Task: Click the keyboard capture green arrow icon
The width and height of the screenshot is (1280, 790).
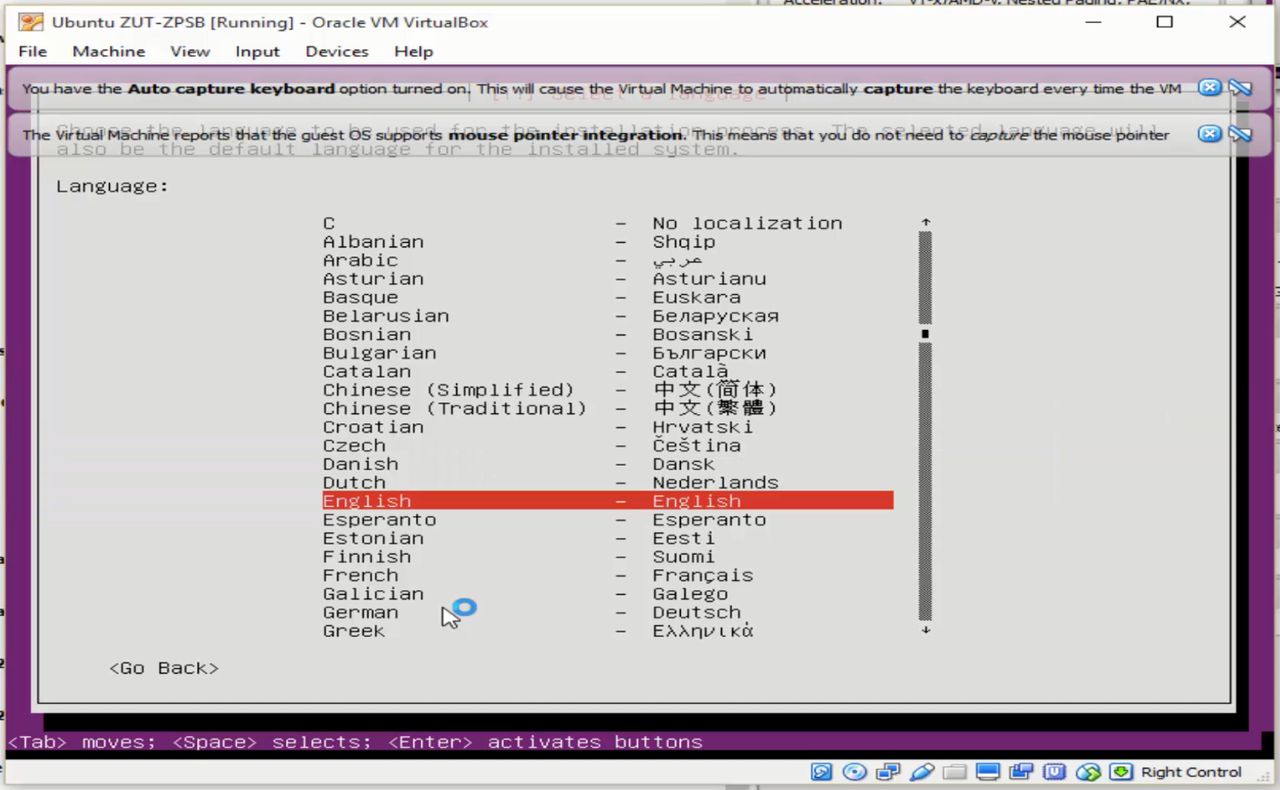Action: 1121,772
